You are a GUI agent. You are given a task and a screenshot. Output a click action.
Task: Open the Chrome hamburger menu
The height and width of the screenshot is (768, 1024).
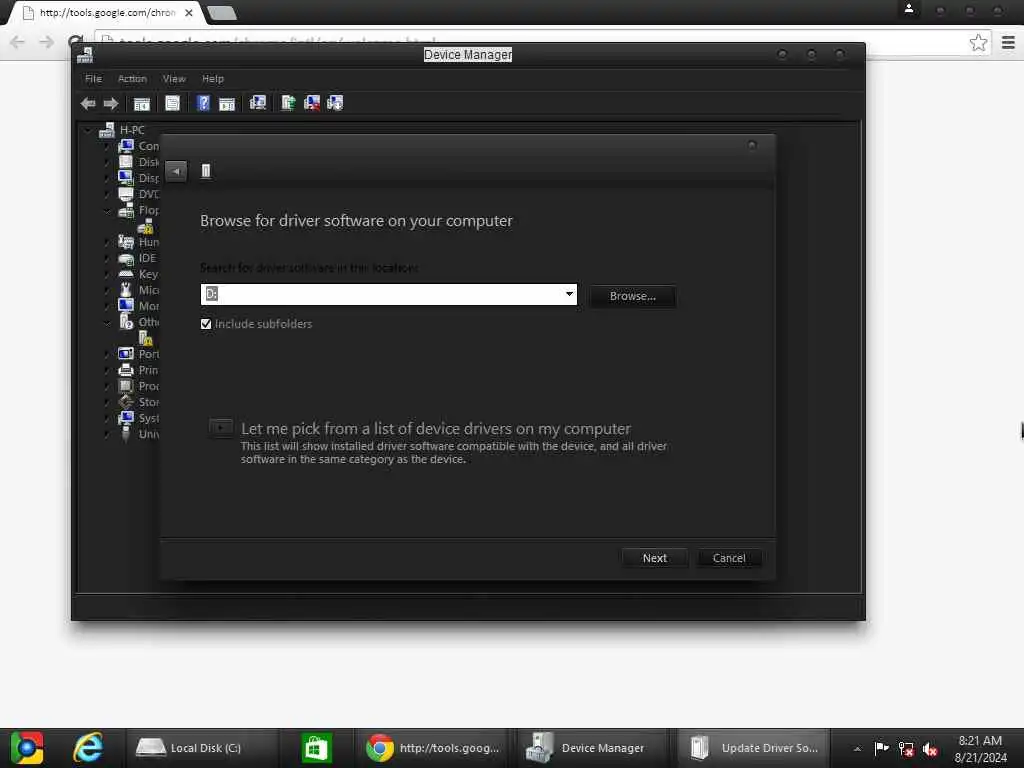1008,43
